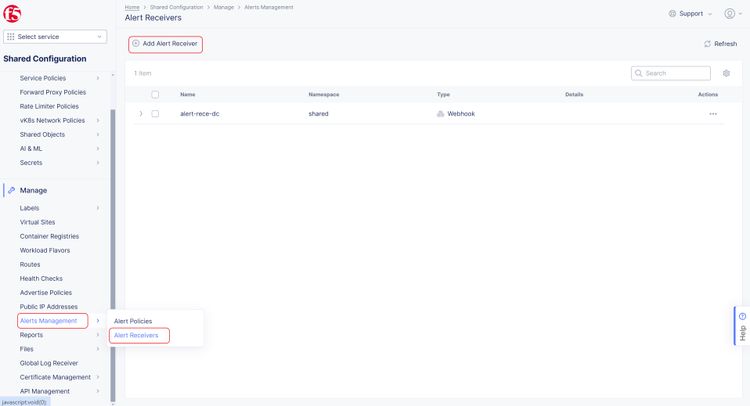Viewport: 750px width, 406px height.
Task: Expand Service Policies submenu arrow
Action: point(98,78)
